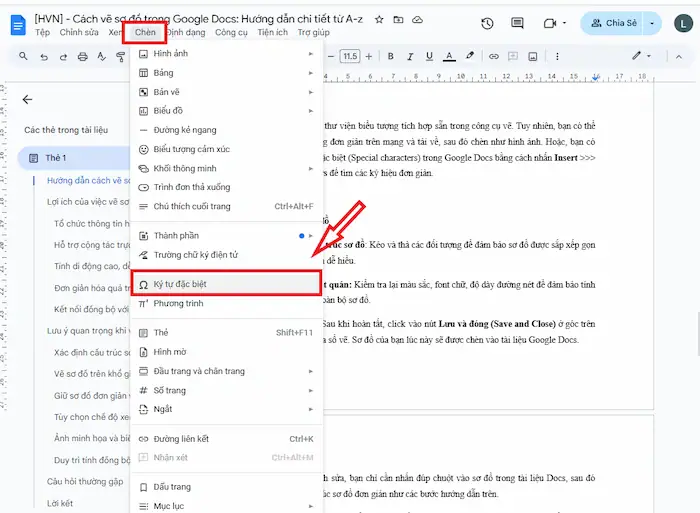Image resolution: width=700 pixels, height=513 pixels.
Task: Select Thẻ 1 in outline
Action: pos(74,158)
